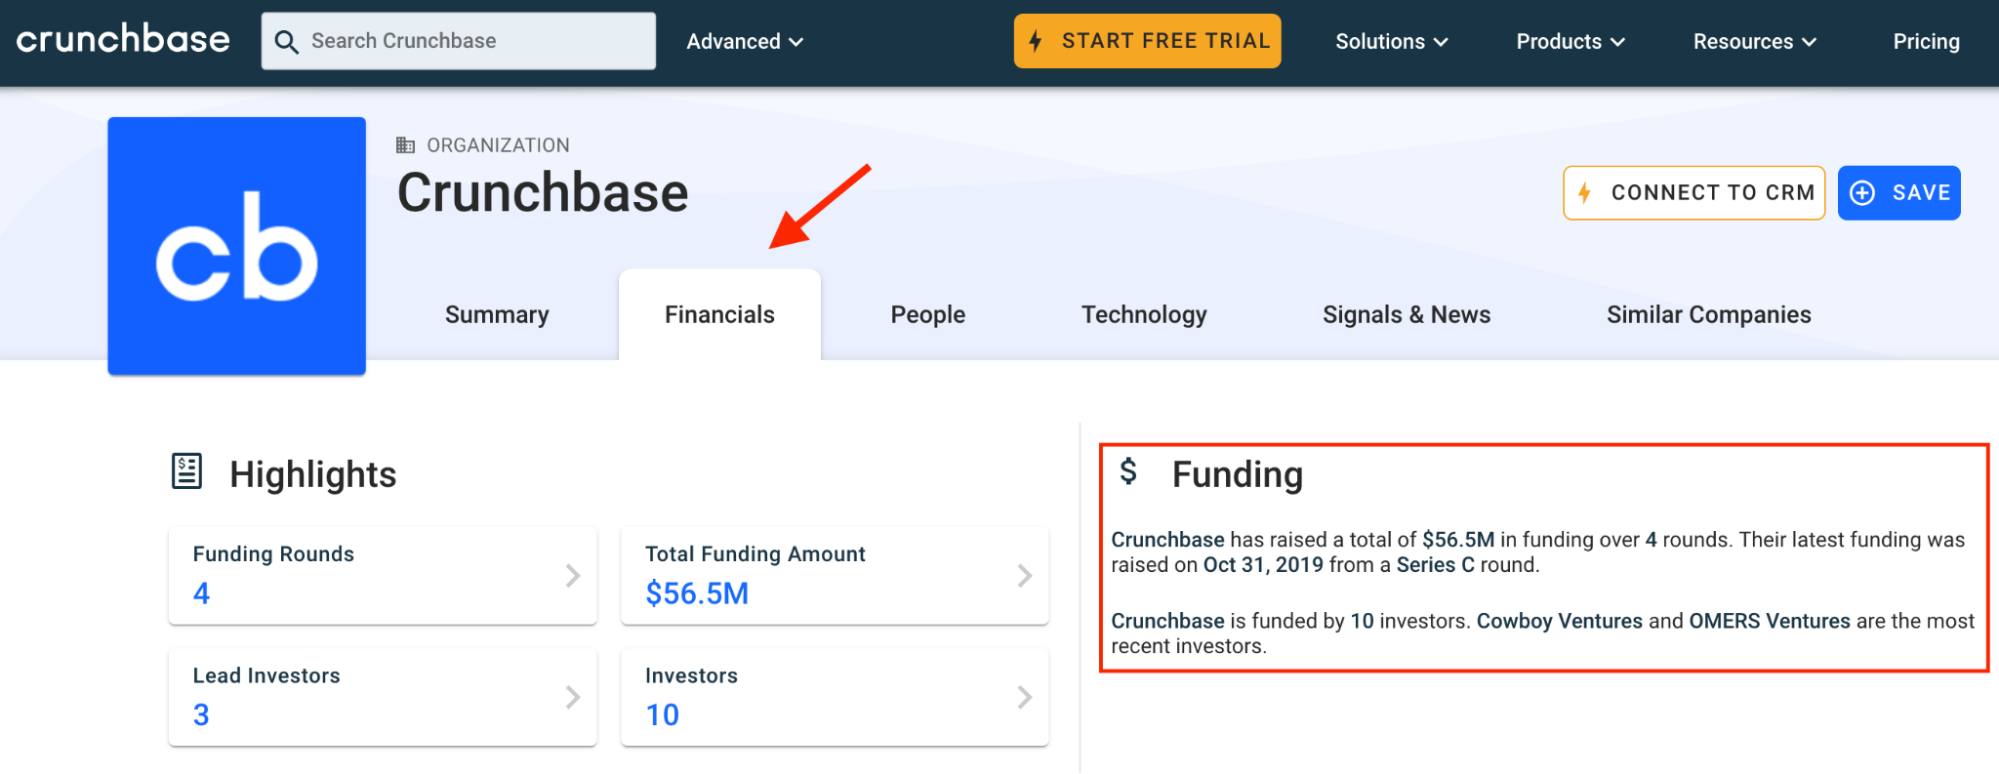Screen dimensions: 1999x774
Task: Click the plus icon on Save button
Action: pyautogui.click(x=1862, y=193)
